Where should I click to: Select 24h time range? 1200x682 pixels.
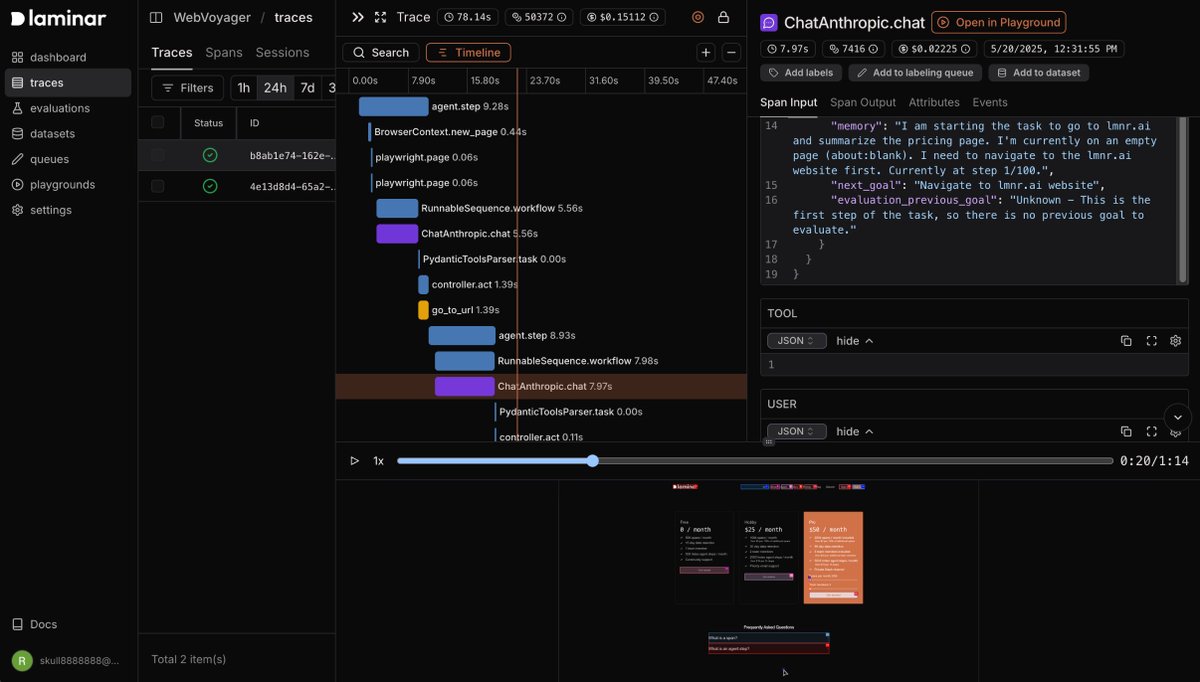pyautogui.click(x=275, y=88)
